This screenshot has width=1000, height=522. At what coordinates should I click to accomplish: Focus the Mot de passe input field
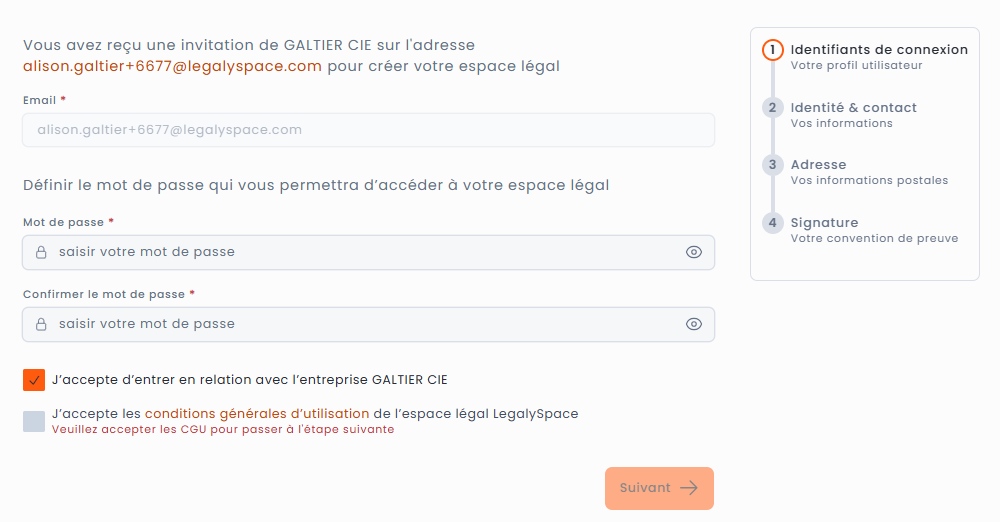(x=360, y=252)
